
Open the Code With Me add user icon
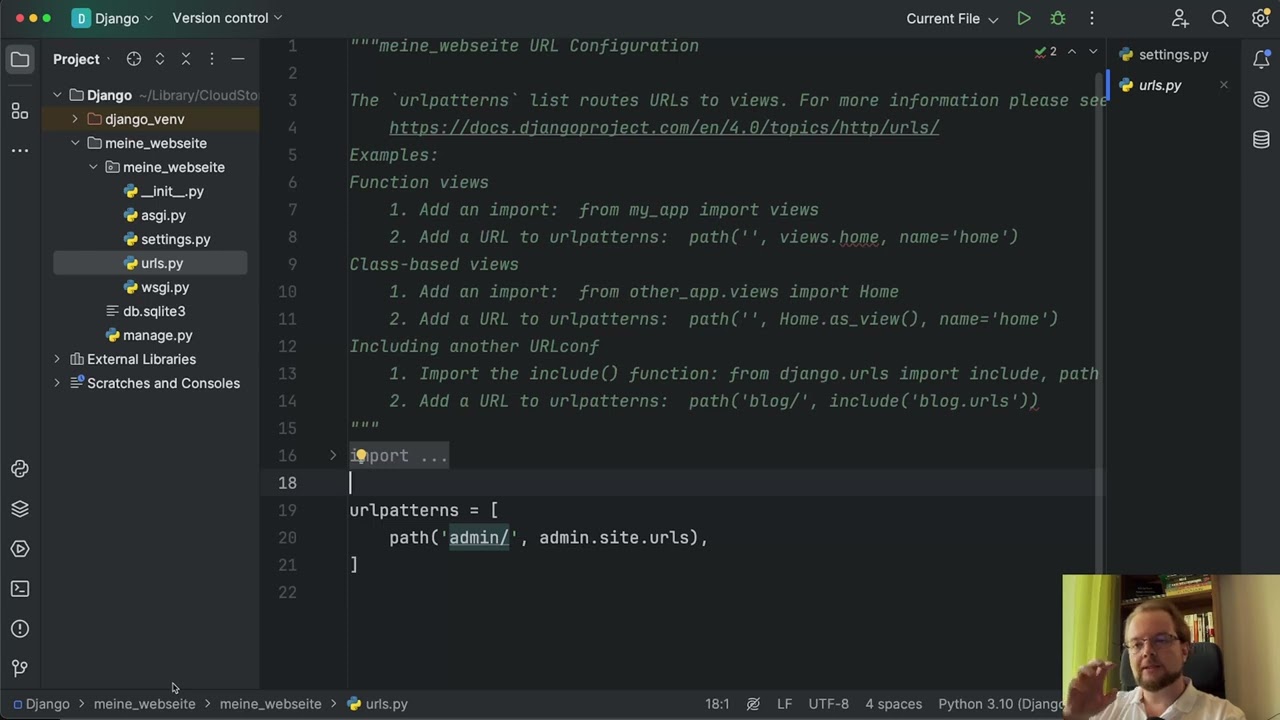pos(1180,18)
